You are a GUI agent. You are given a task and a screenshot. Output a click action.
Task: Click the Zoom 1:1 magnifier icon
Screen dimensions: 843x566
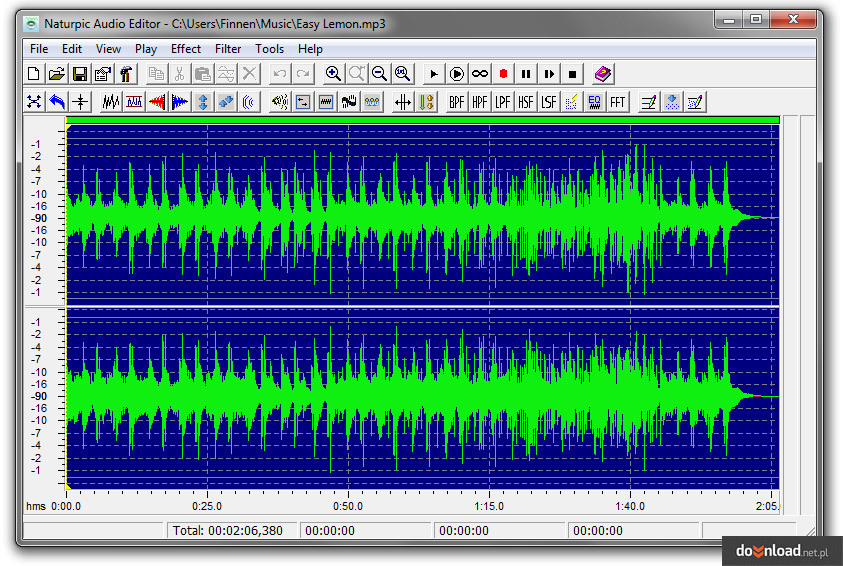403,74
